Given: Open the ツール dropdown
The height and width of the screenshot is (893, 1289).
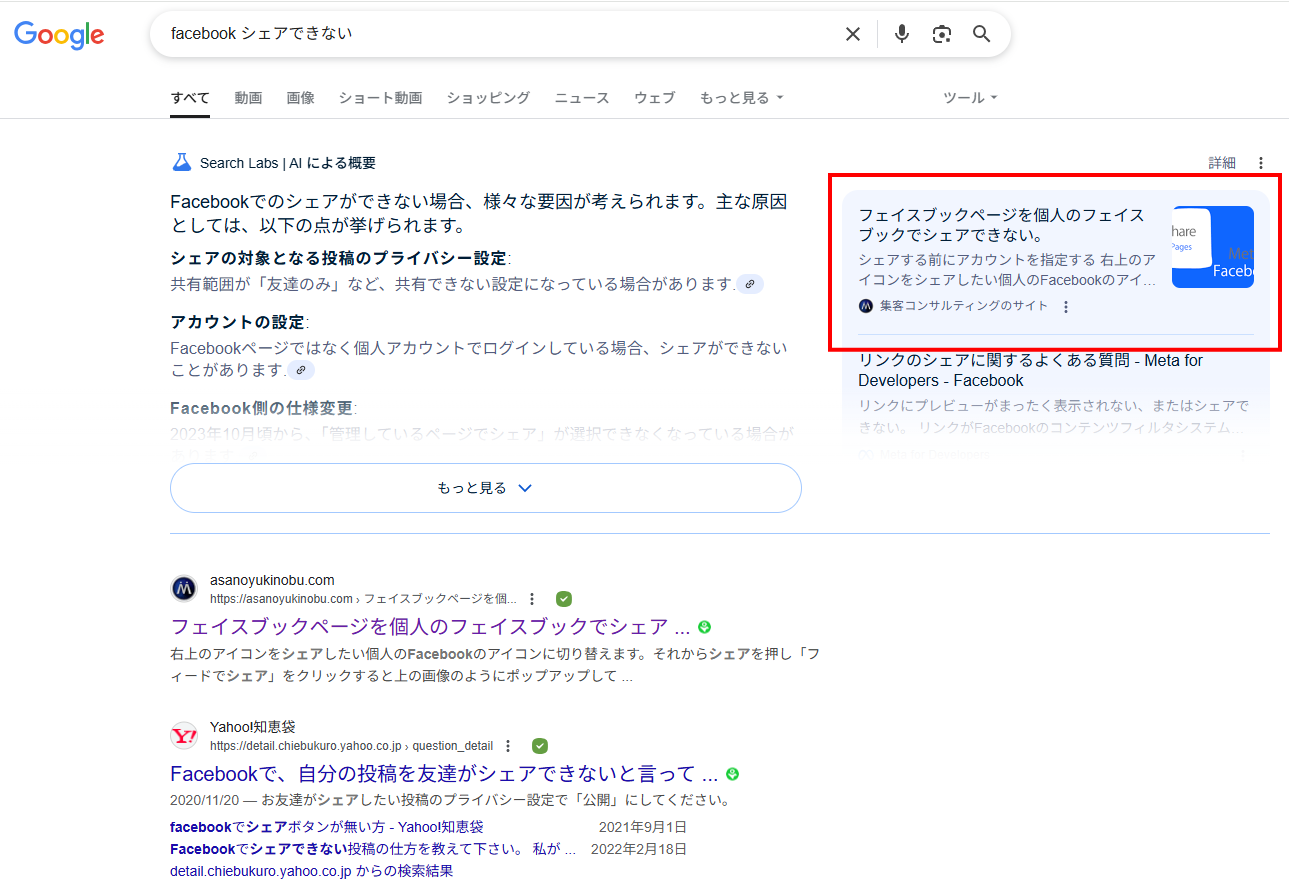Looking at the screenshot, I should tap(970, 98).
